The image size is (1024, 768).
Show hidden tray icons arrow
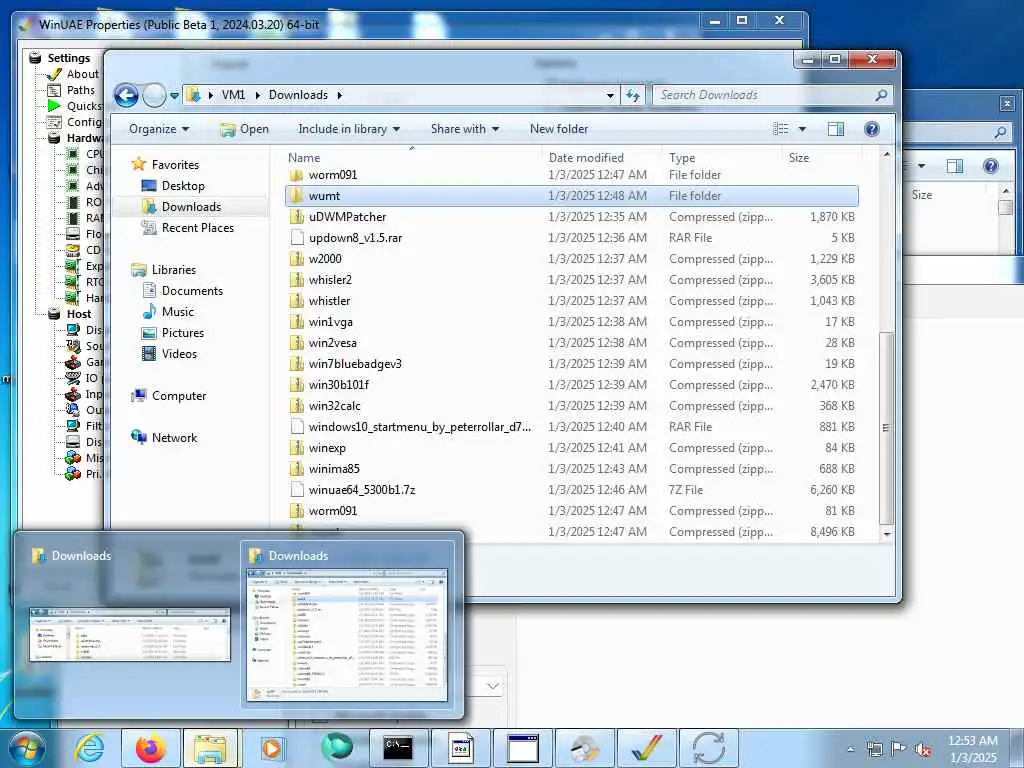tap(850, 750)
